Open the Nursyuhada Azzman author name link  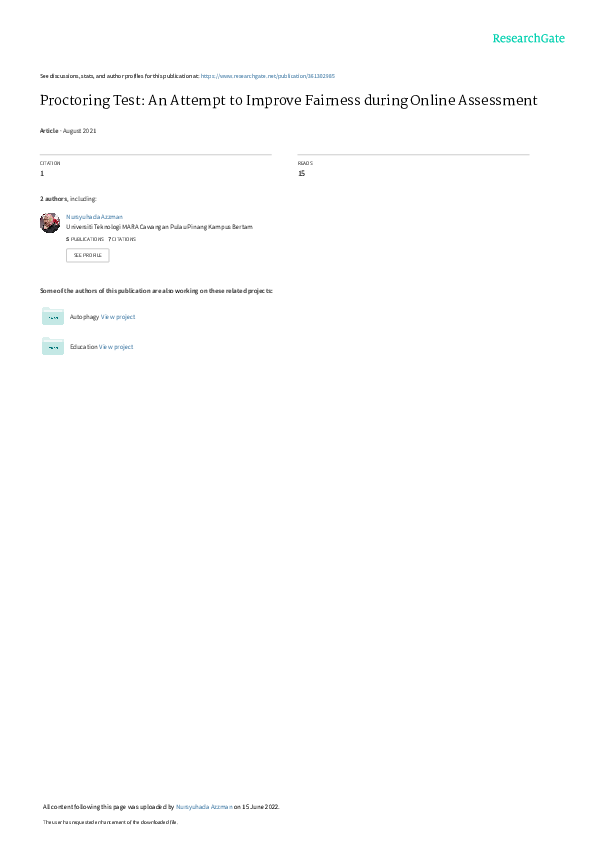tap(94, 217)
